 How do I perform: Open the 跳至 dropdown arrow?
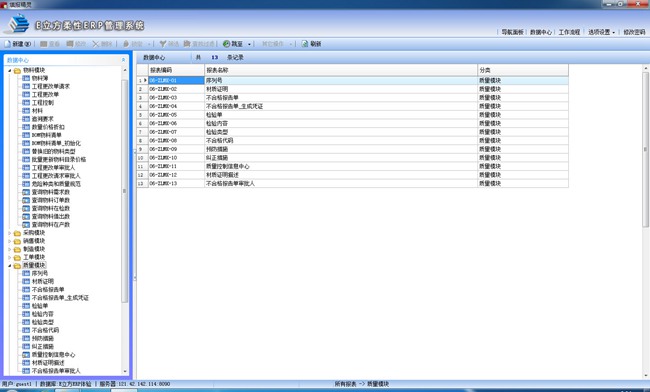point(249,44)
